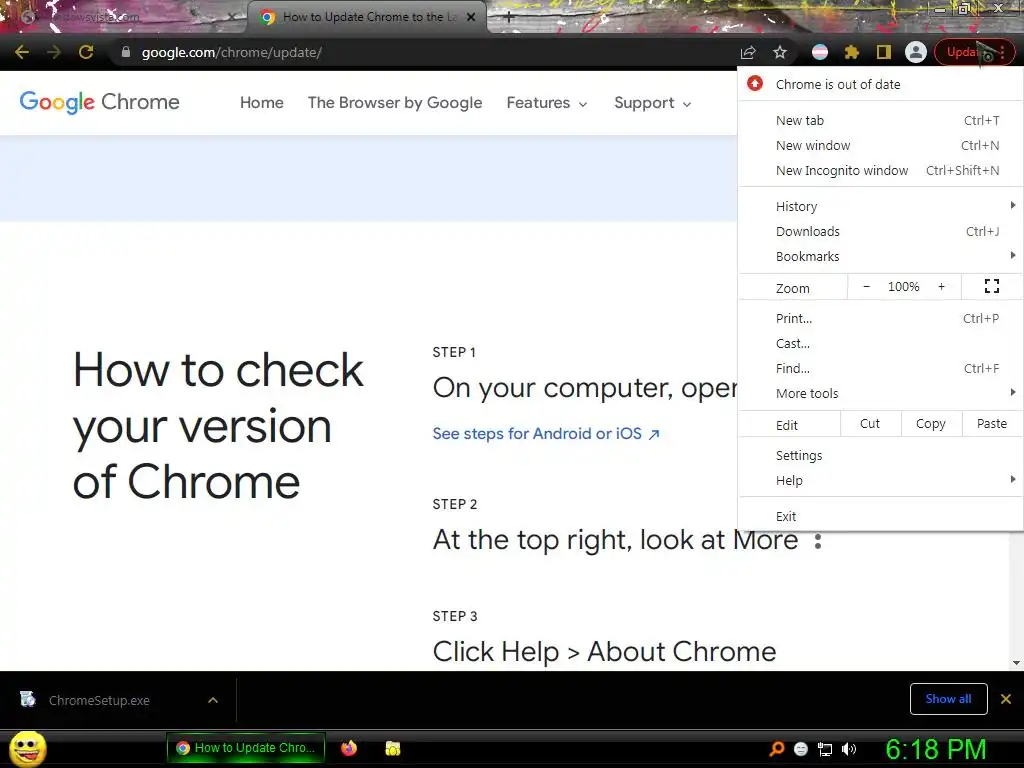This screenshot has height=768, width=1024.
Task: Choose Exit from the menu
Action: pyautogui.click(x=880, y=516)
